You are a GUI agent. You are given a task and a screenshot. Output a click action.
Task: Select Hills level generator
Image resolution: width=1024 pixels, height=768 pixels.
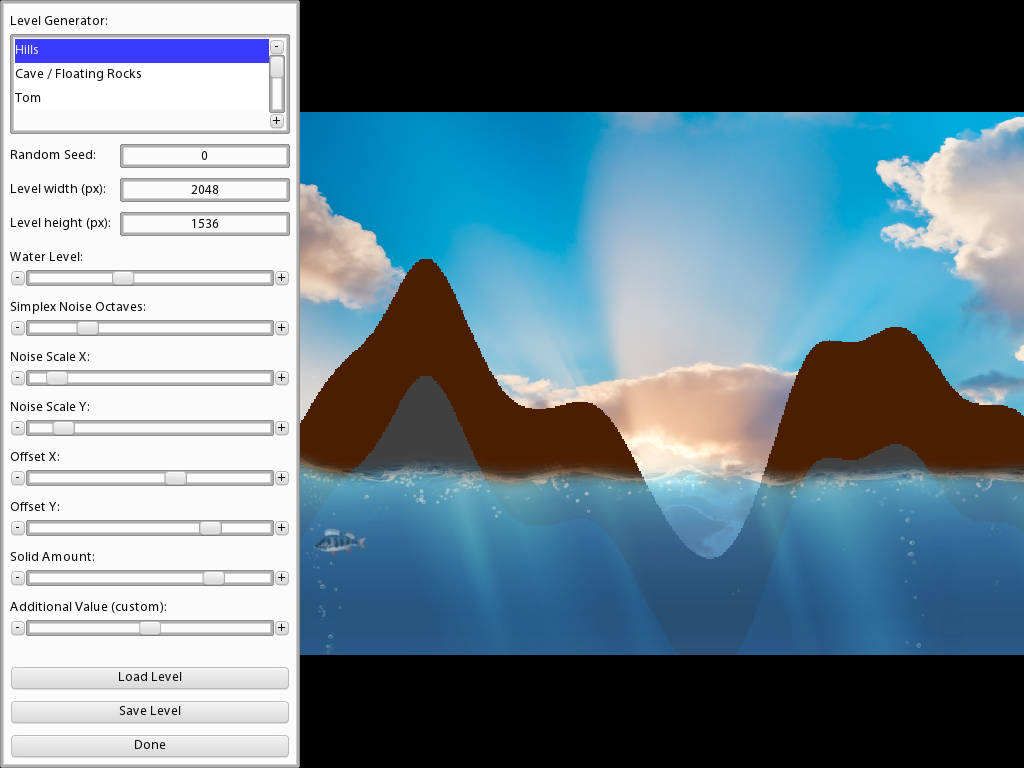point(140,50)
